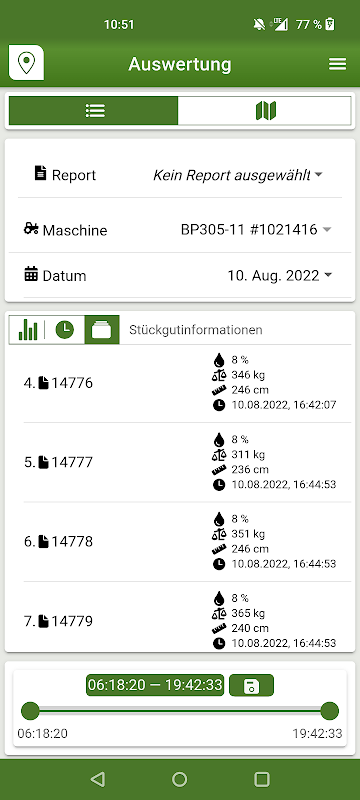Open the Report selection dropdown
The width and height of the screenshot is (360, 800).
238,175
